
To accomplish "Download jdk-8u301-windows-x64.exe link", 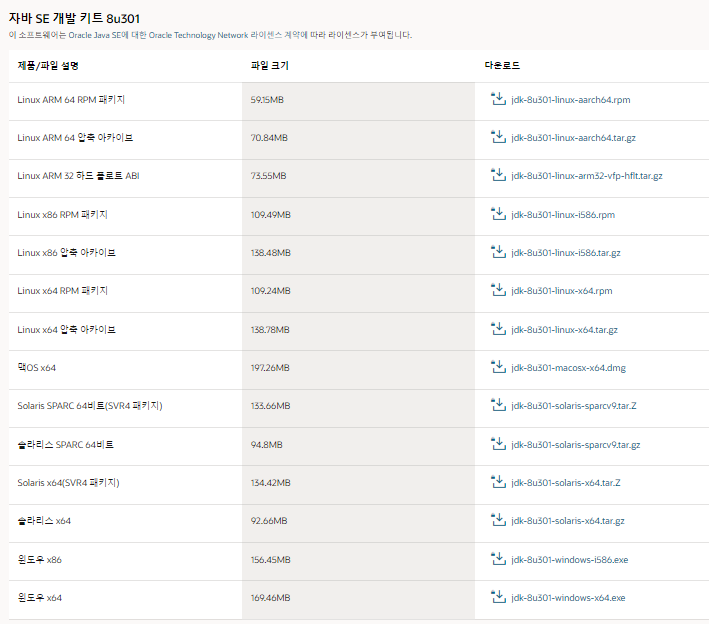I will [x=568, y=597].
